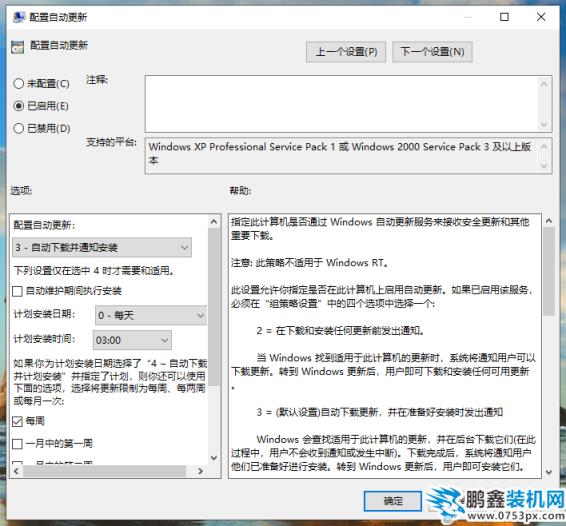The height and width of the screenshot is (526, 566).
Task: Select the 已禁用(D) radio button
Action: click(x=18, y=128)
